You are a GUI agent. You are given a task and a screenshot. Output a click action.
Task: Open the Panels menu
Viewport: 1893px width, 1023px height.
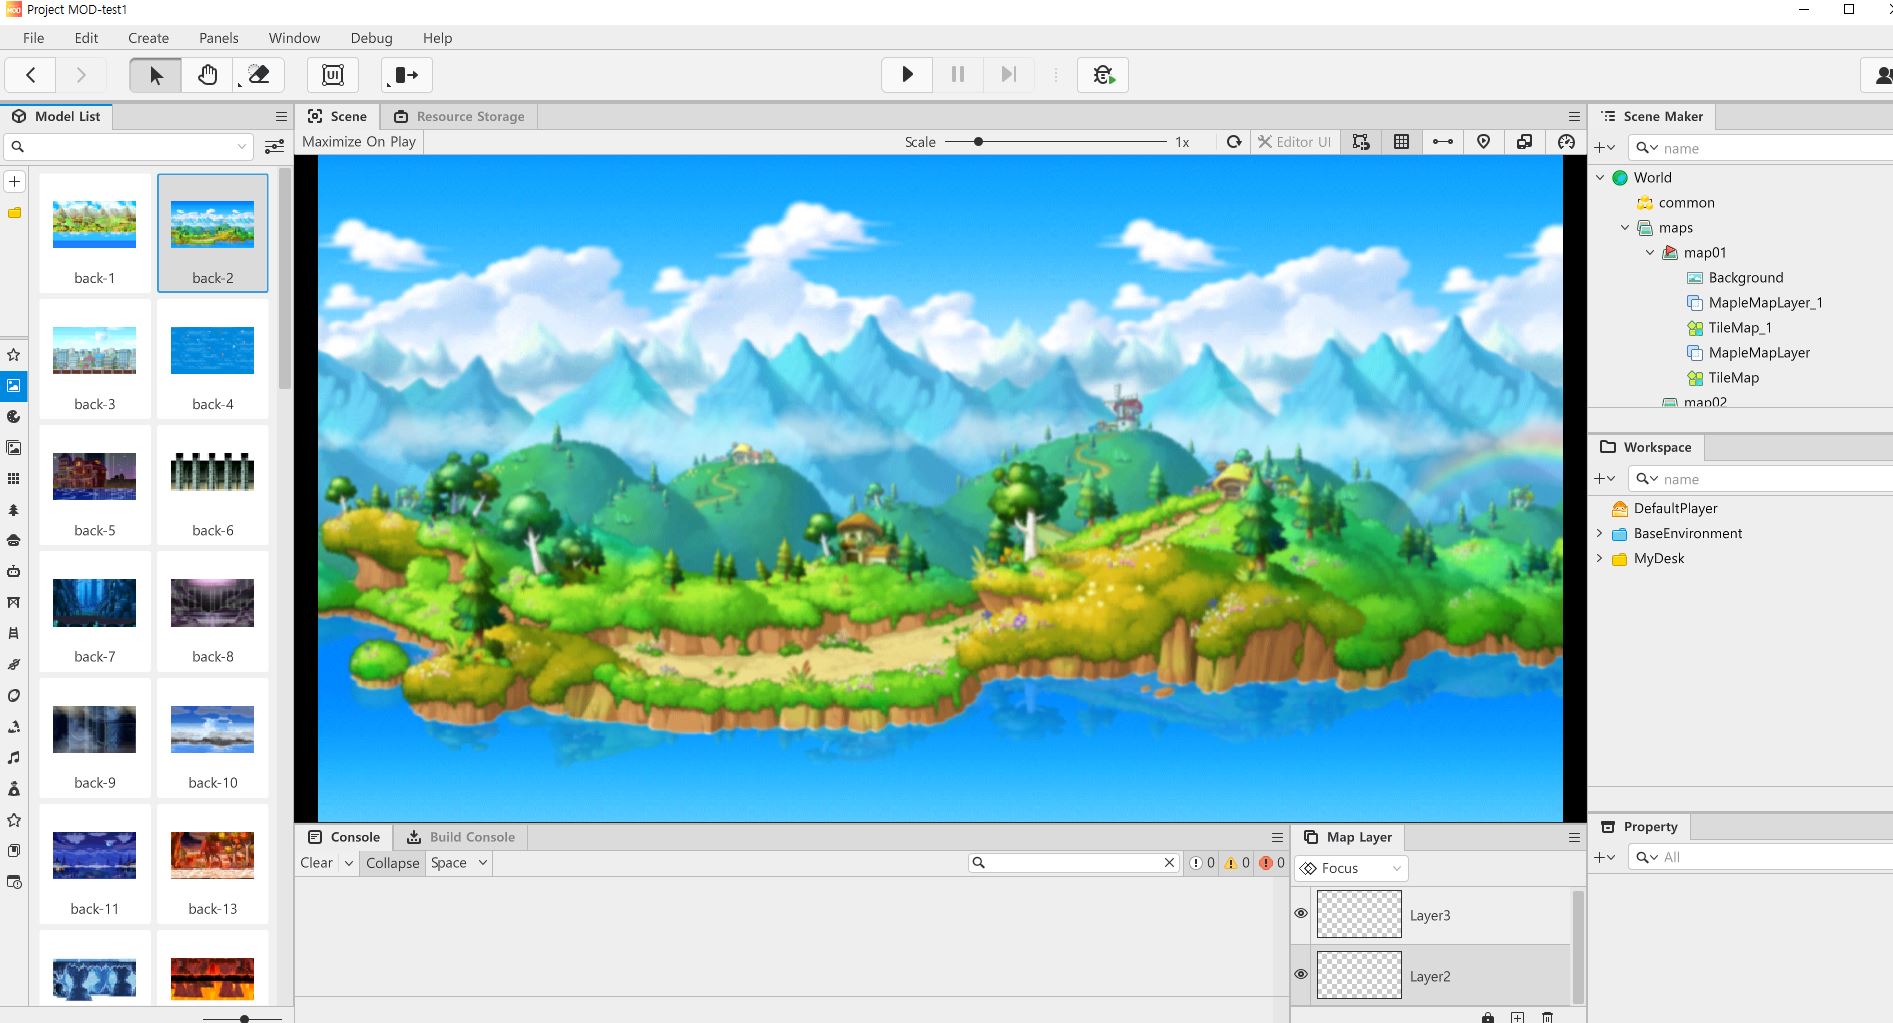click(x=218, y=38)
